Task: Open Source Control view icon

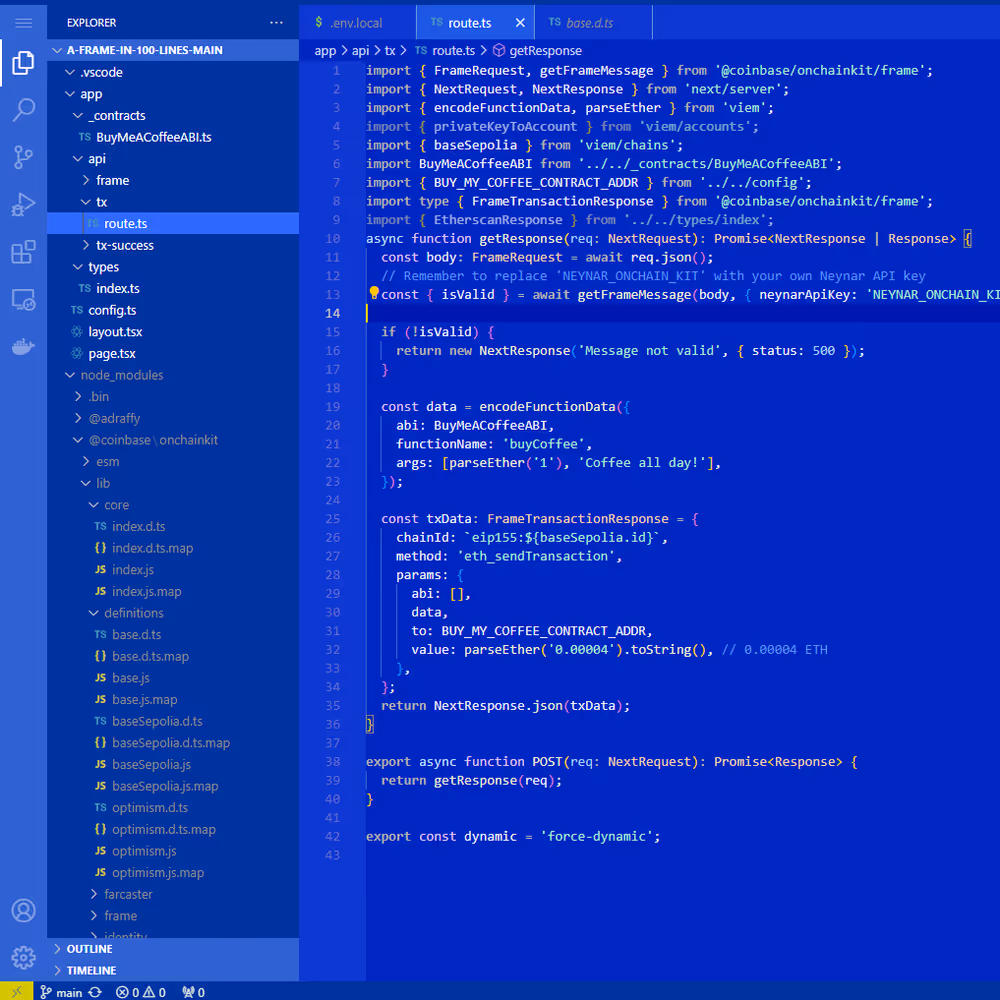Action: click(x=23, y=157)
